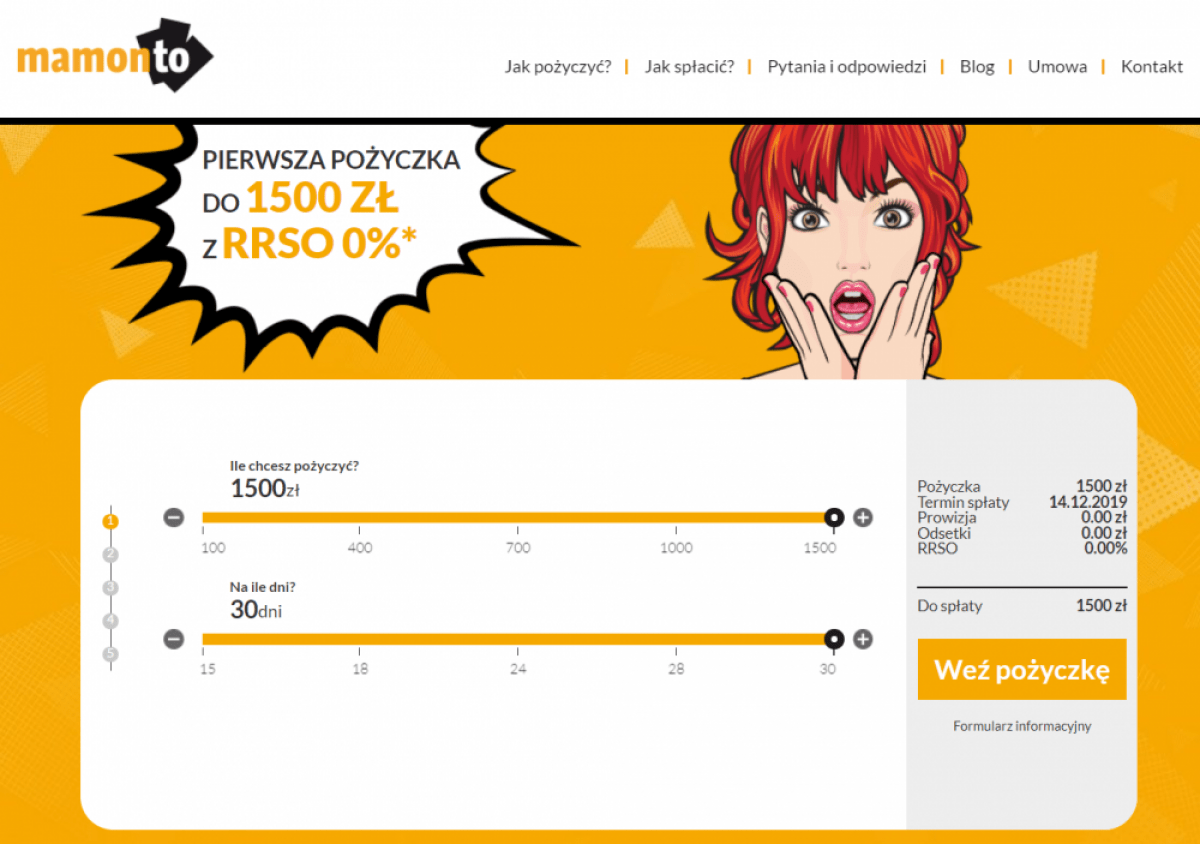Image resolution: width=1200 pixels, height=844 pixels.
Task: Click the 24 mark under days slider
Action: coord(517,669)
